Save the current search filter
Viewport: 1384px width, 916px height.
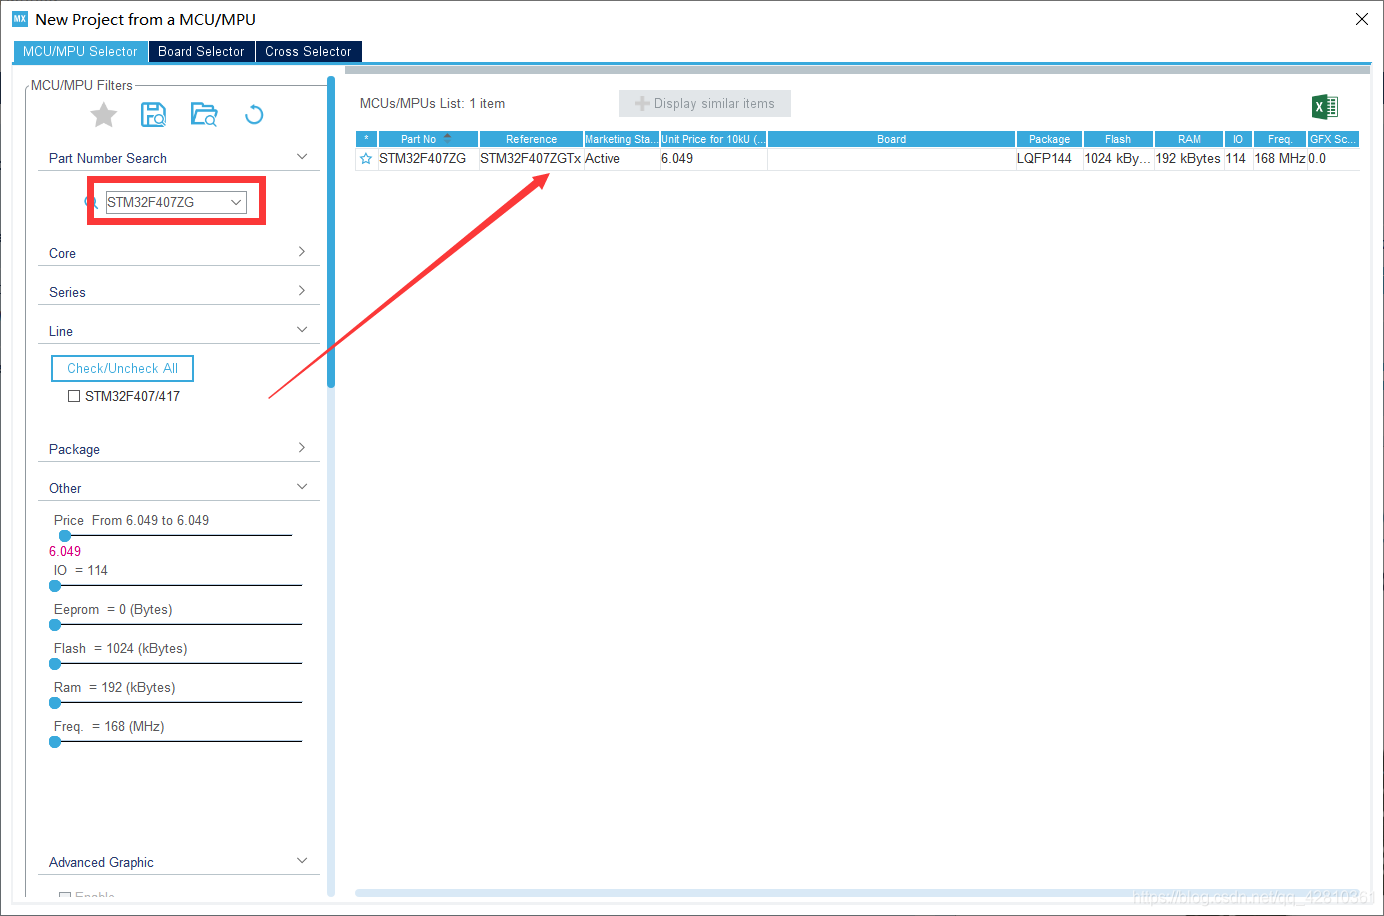154,115
